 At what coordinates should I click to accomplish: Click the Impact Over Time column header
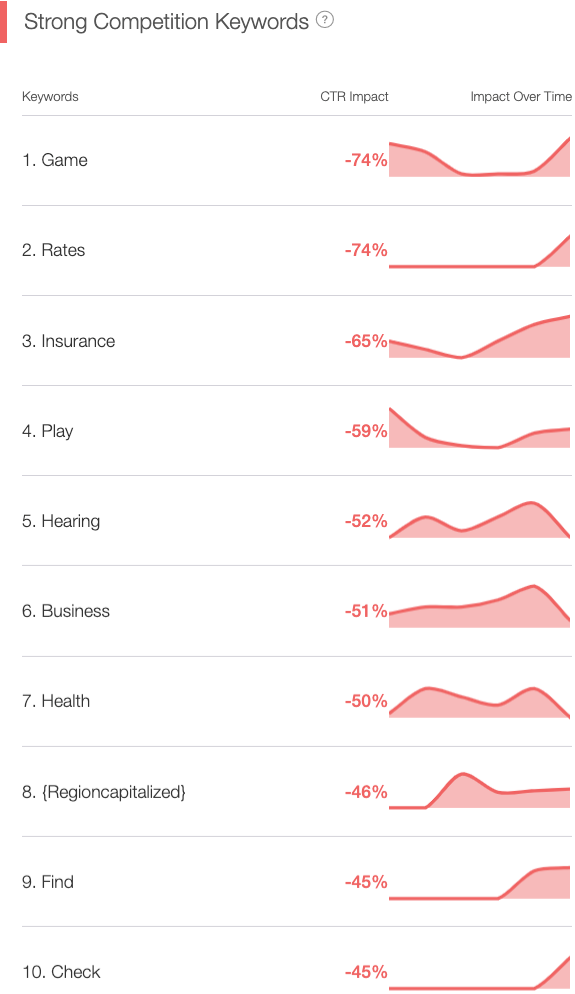pyautogui.click(x=521, y=97)
